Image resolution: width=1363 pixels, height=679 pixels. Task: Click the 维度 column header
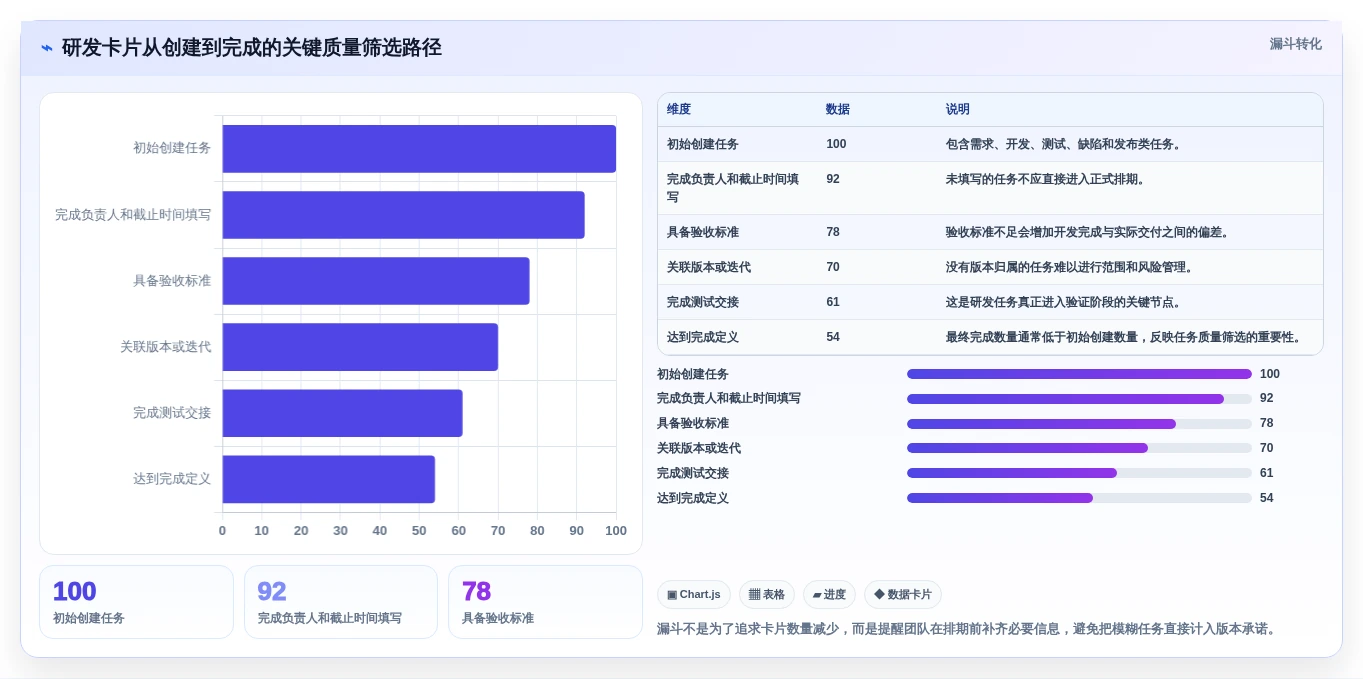tap(679, 110)
